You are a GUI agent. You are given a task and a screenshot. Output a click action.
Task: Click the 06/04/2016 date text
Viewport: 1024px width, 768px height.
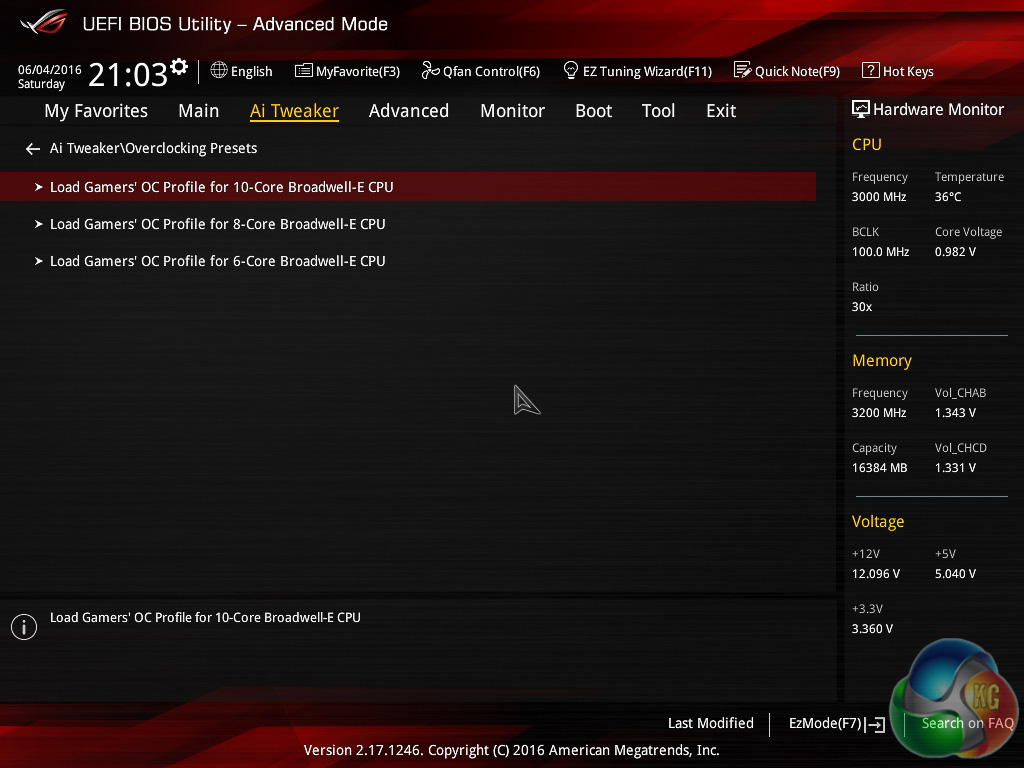[x=50, y=69]
